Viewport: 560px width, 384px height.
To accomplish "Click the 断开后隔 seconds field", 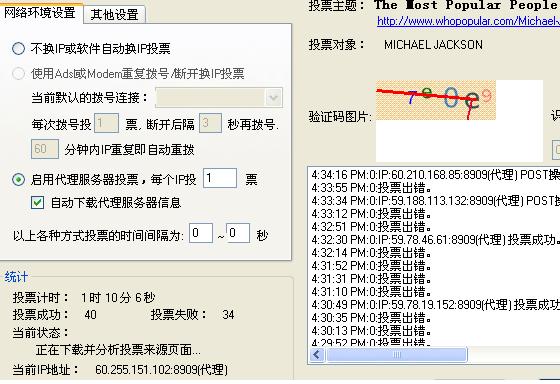I will [x=210, y=123].
